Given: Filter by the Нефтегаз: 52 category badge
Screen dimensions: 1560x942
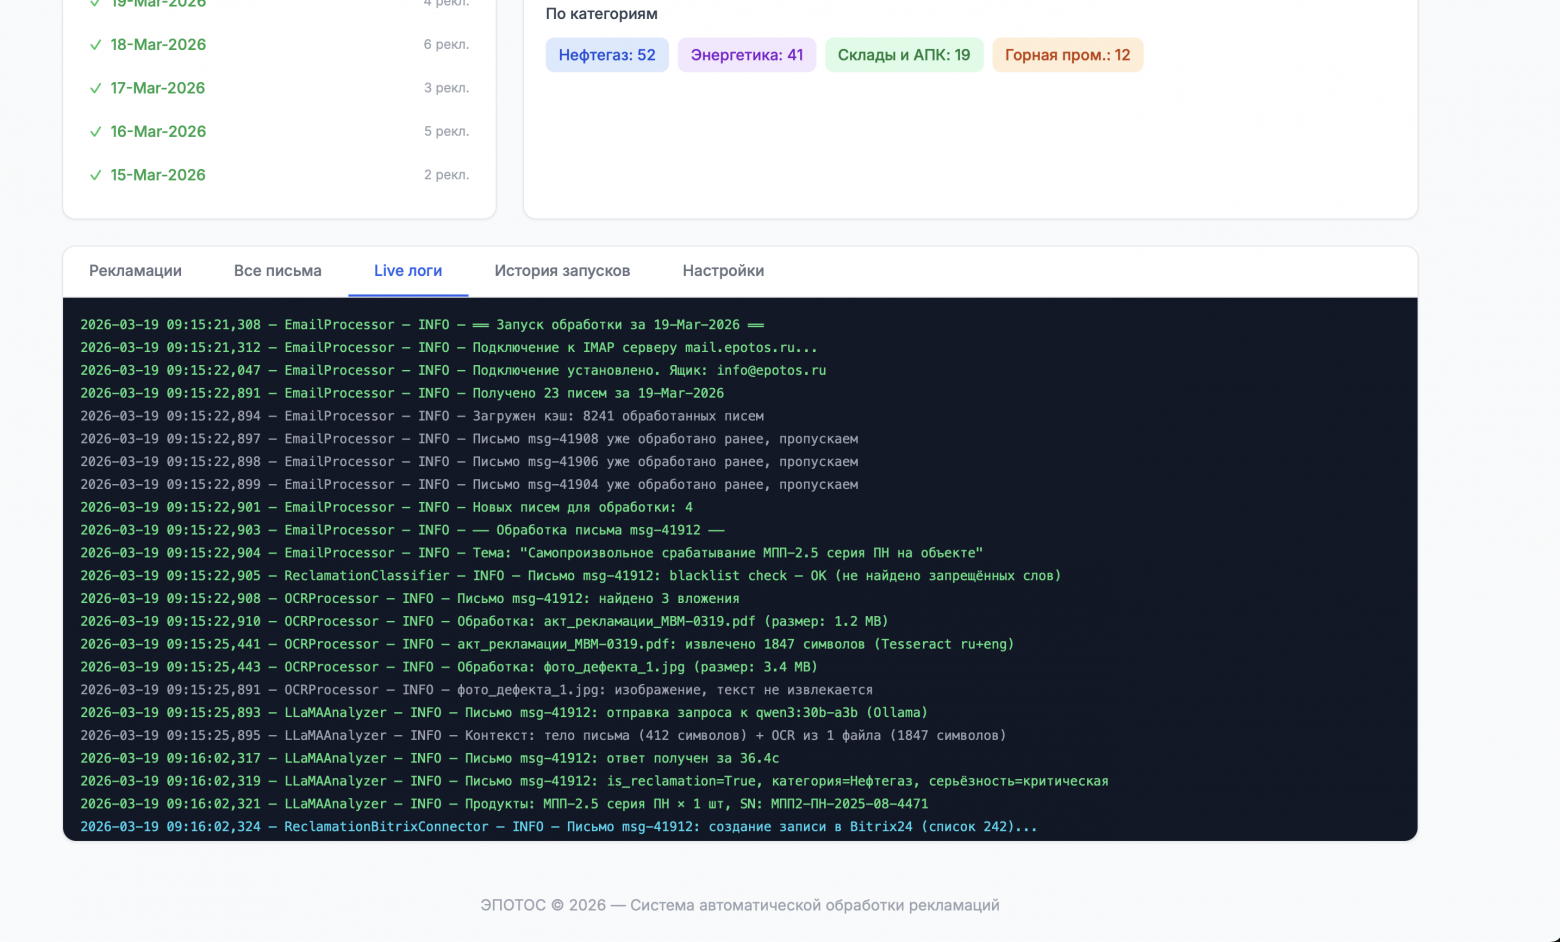Looking at the screenshot, I should point(607,55).
